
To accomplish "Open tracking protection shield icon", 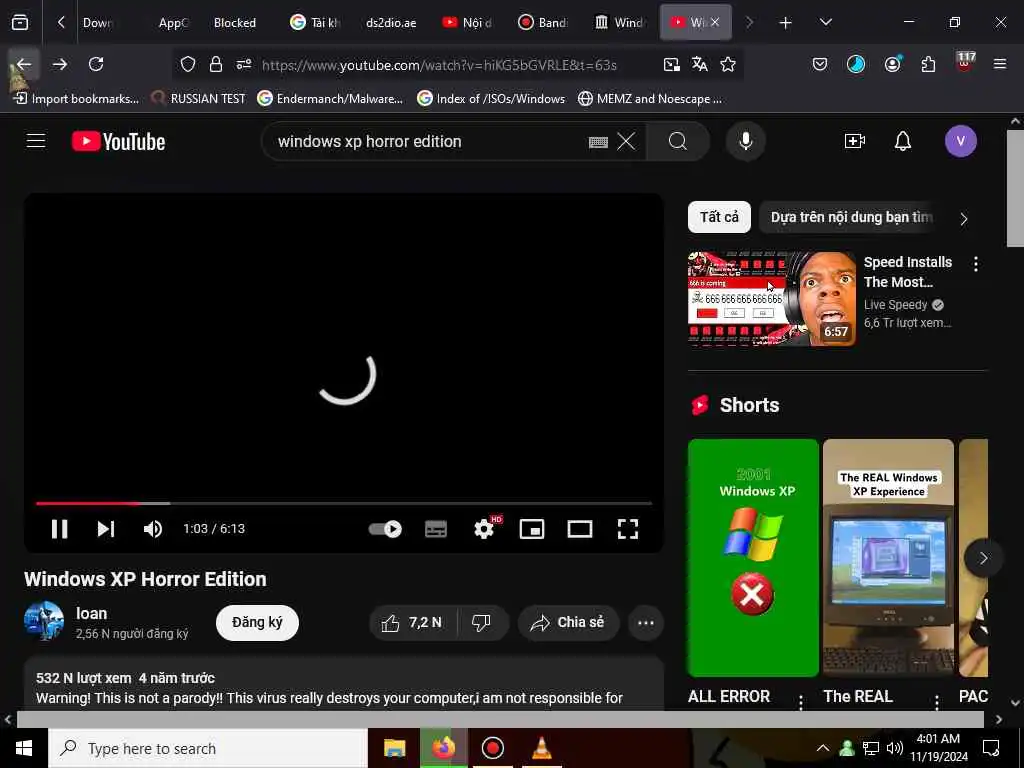I will tap(188, 64).
